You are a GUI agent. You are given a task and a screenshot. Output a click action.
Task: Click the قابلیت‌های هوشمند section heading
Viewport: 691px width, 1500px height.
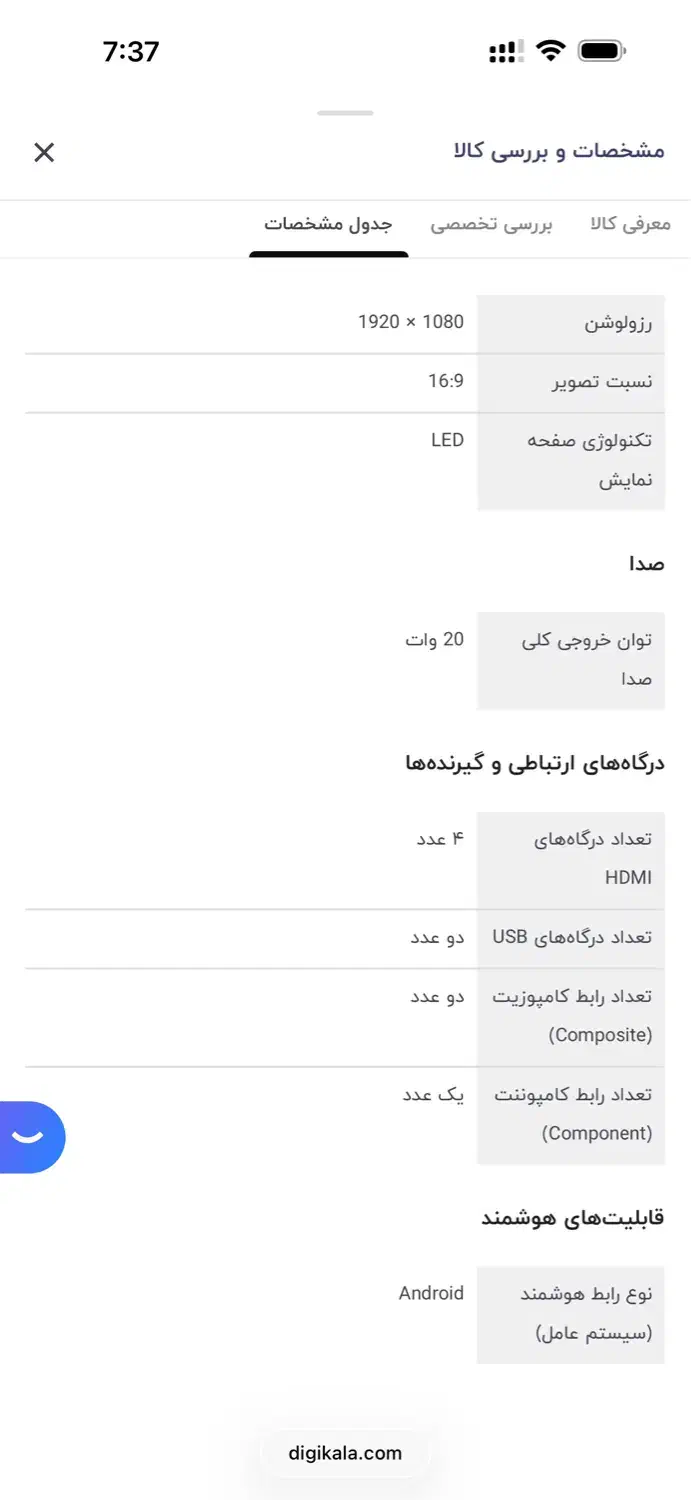[x=578, y=1218]
